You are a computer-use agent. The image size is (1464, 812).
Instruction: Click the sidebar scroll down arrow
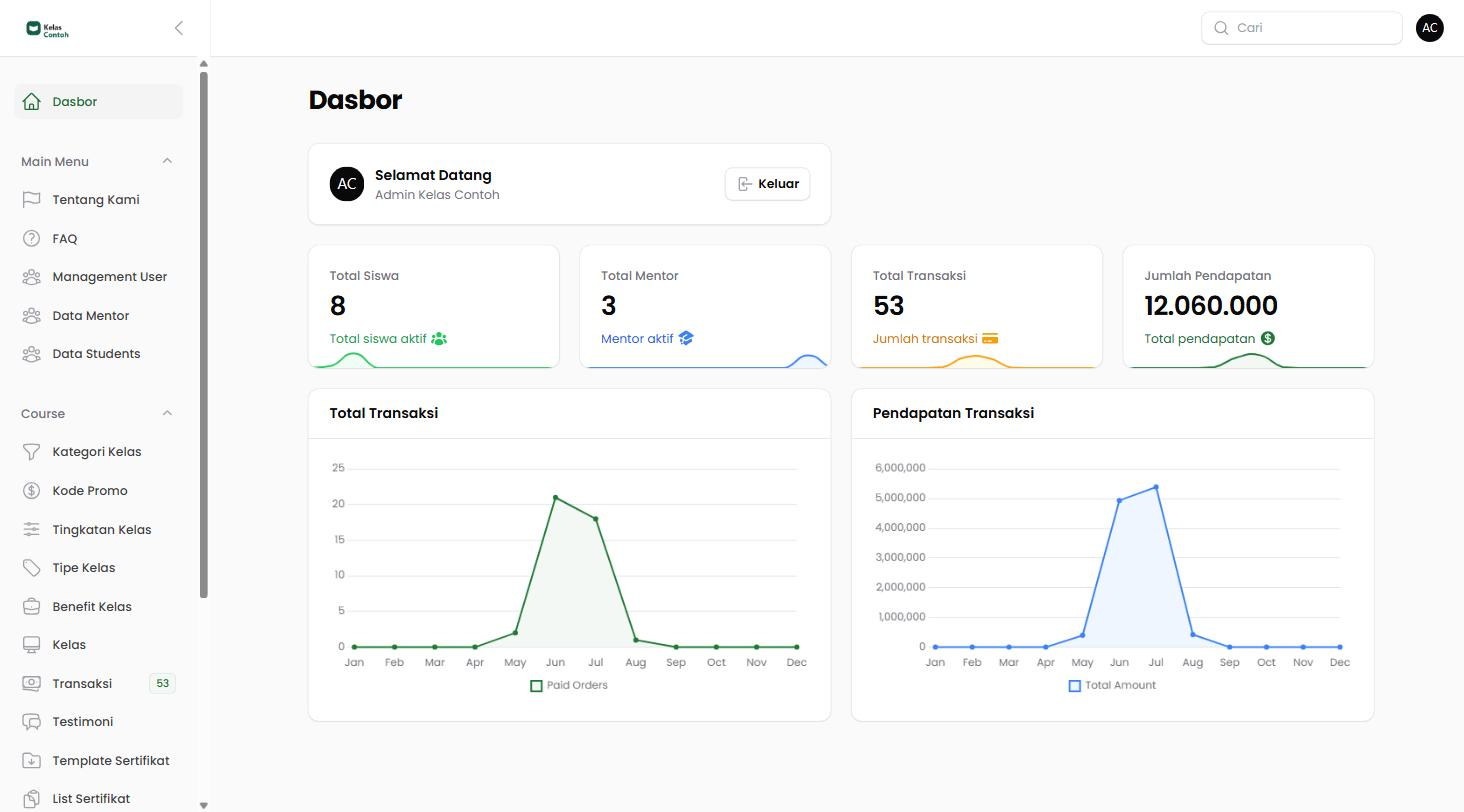click(204, 805)
